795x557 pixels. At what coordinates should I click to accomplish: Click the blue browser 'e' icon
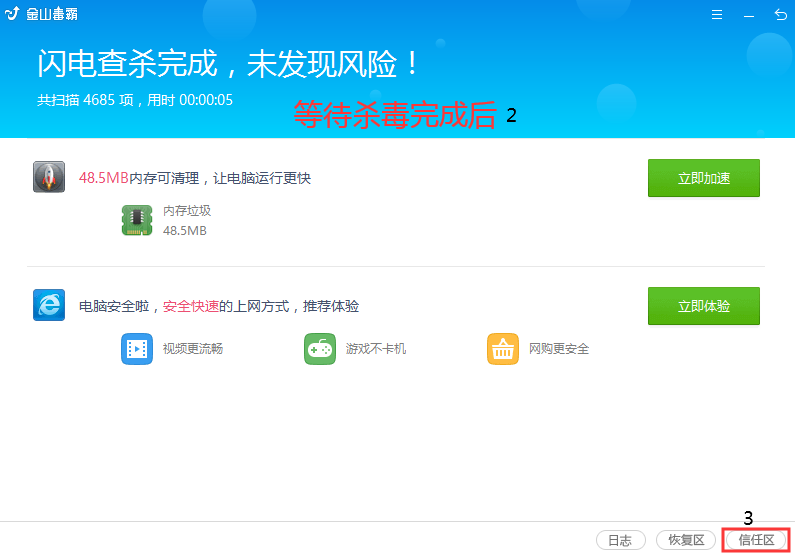click(x=49, y=305)
